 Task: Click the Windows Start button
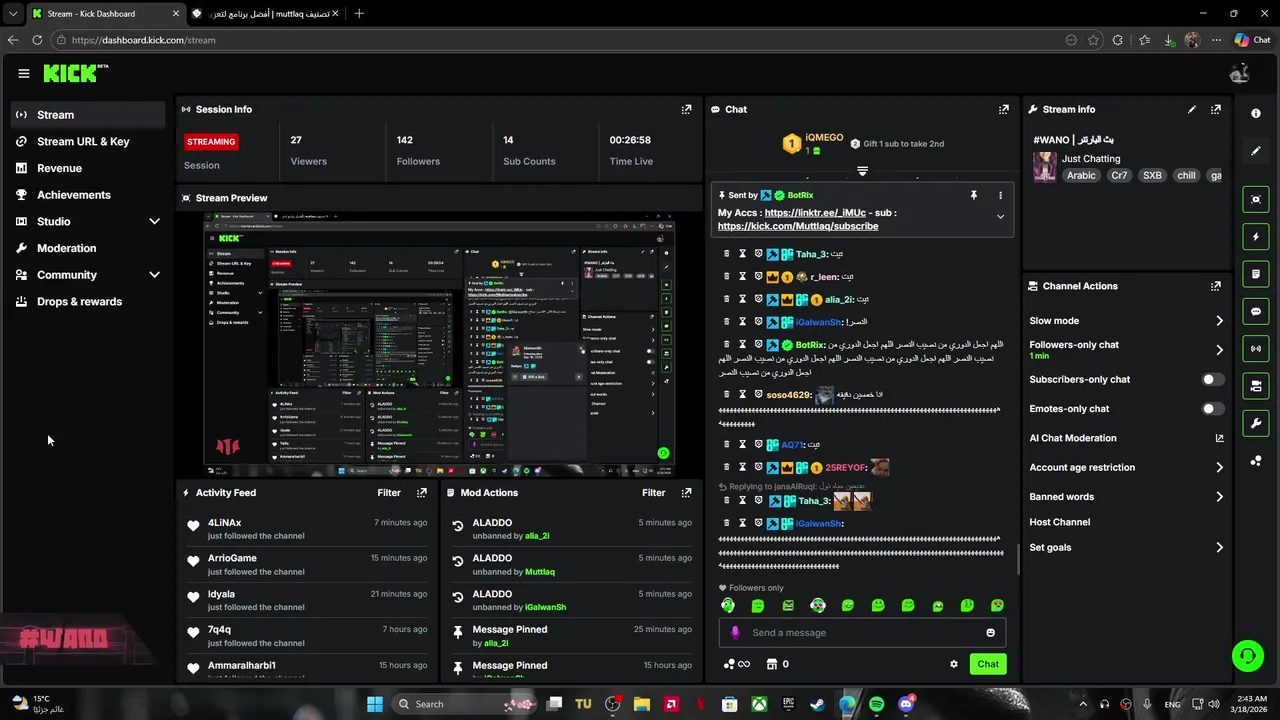pyautogui.click(x=374, y=704)
